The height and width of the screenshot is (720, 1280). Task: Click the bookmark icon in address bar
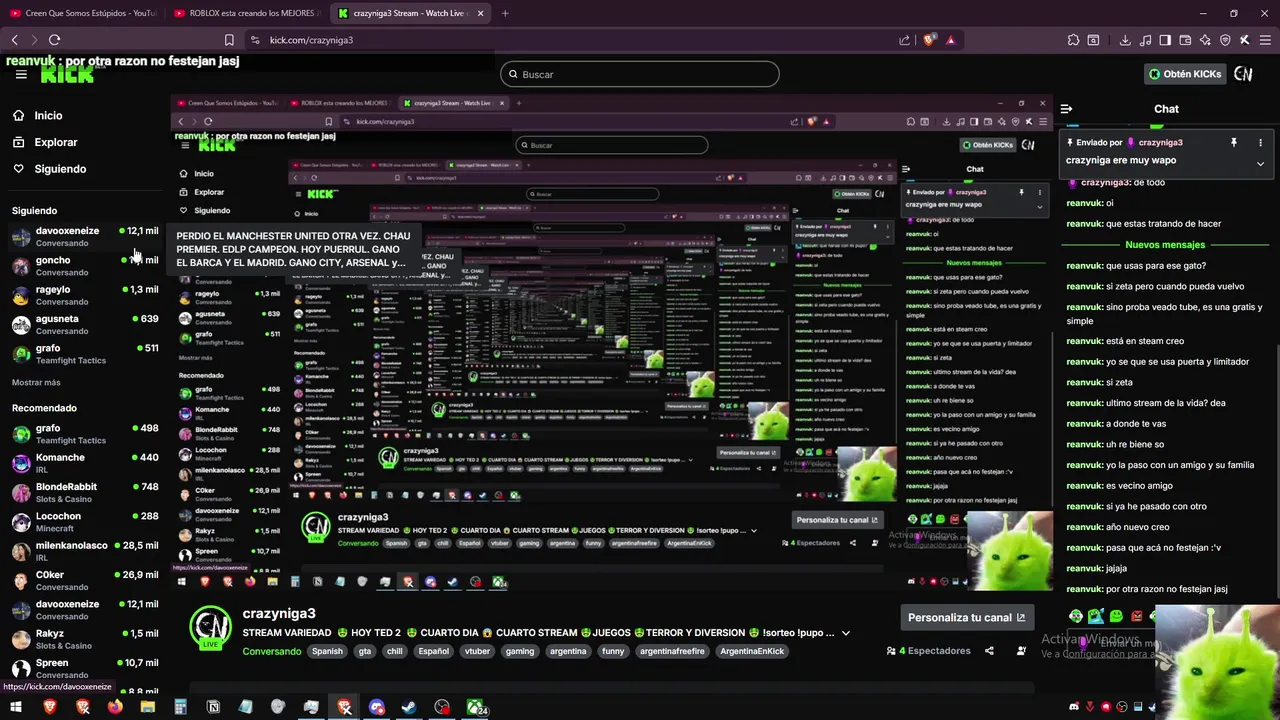(x=229, y=40)
